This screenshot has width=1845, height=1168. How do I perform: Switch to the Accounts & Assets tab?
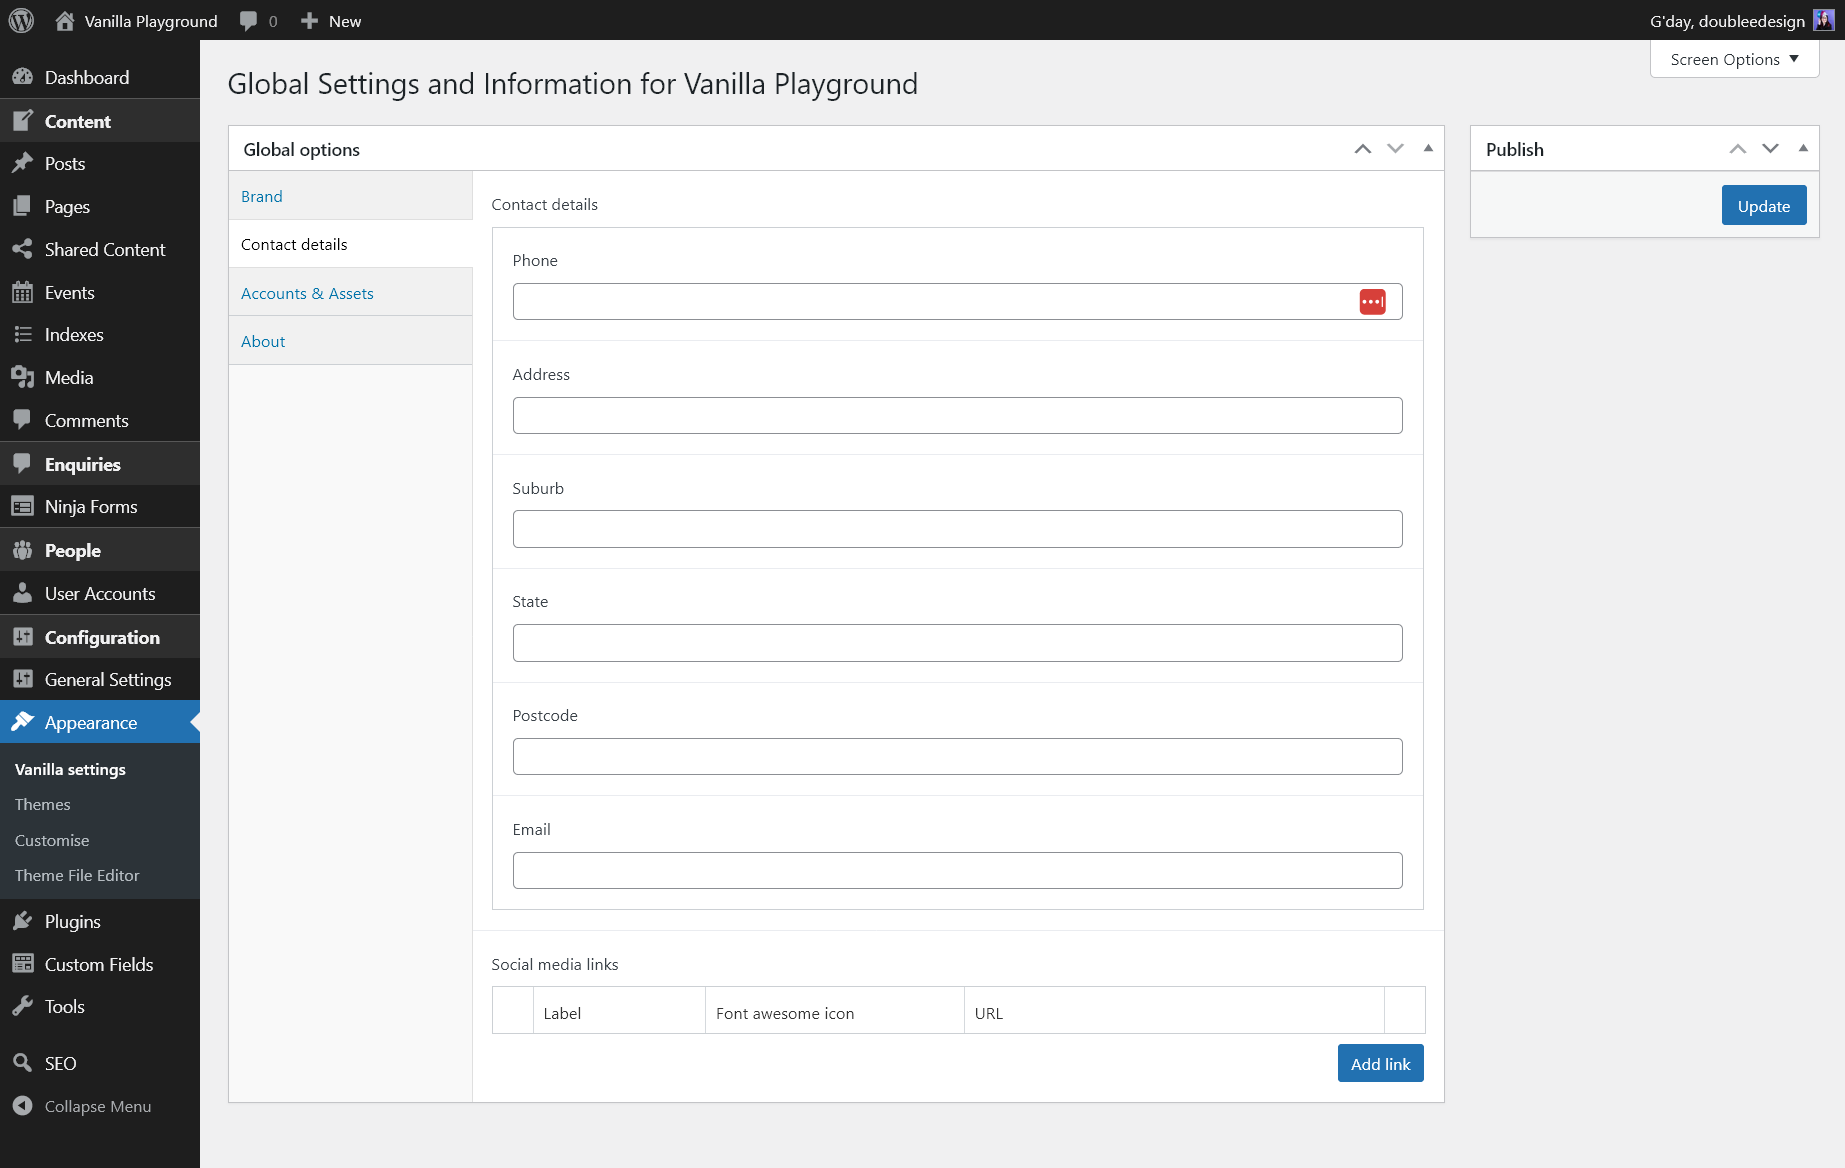(x=307, y=293)
